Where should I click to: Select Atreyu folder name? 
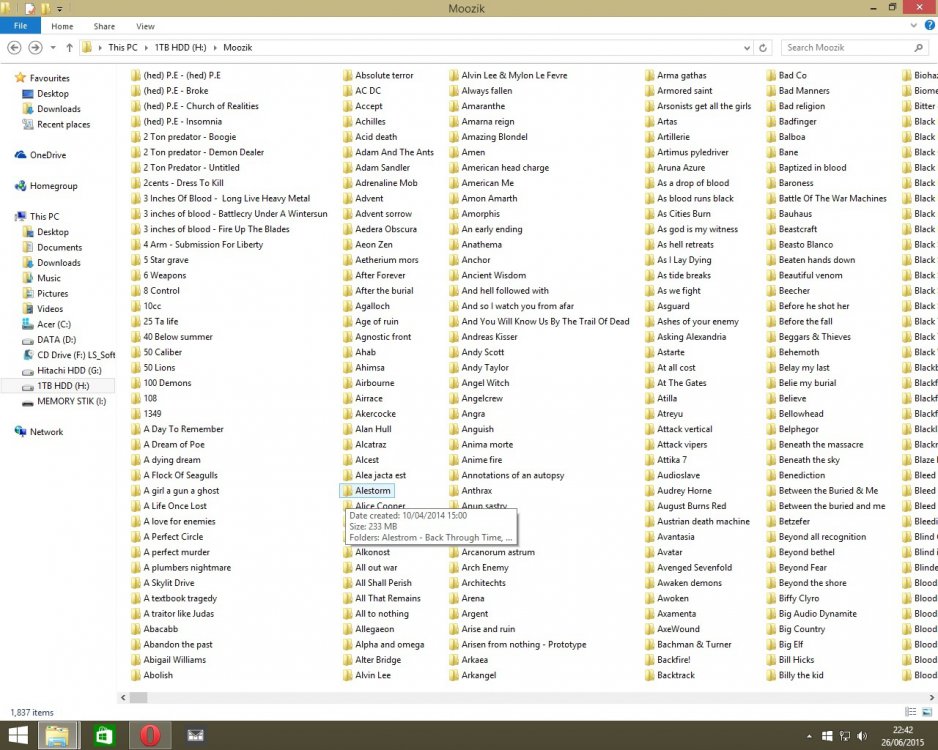click(x=670, y=414)
